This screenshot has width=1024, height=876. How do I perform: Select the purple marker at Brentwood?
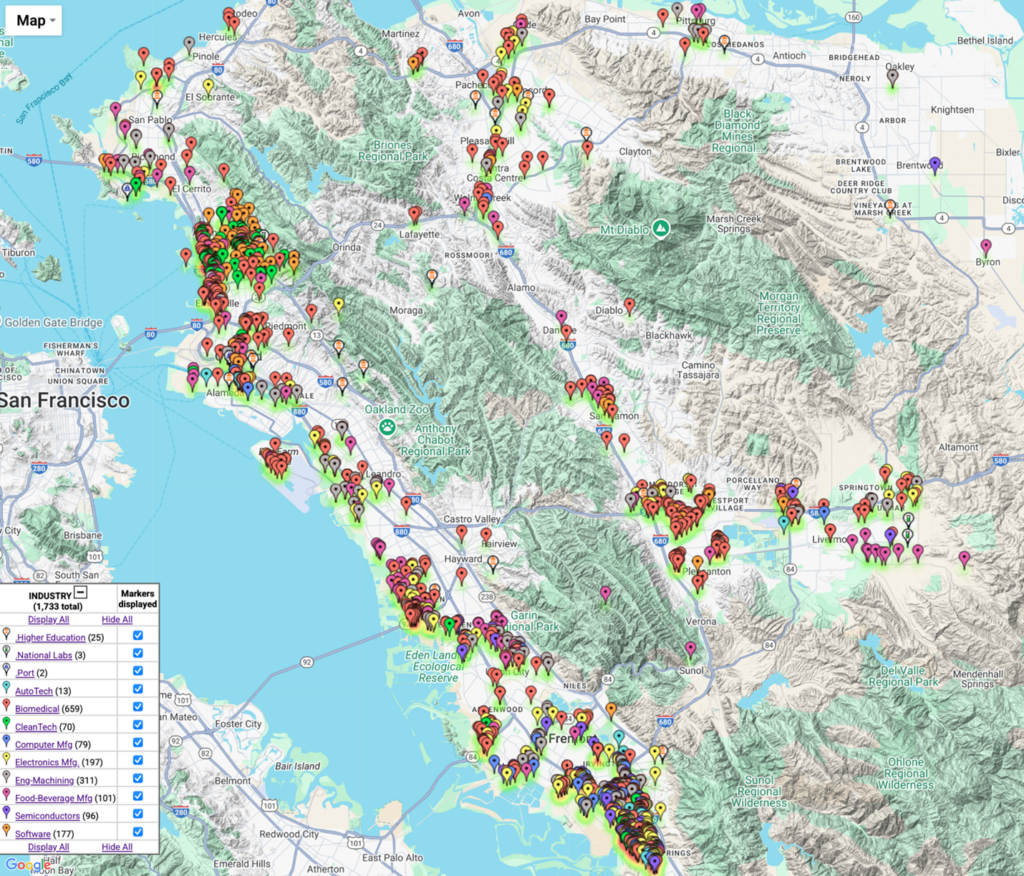click(x=935, y=165)
